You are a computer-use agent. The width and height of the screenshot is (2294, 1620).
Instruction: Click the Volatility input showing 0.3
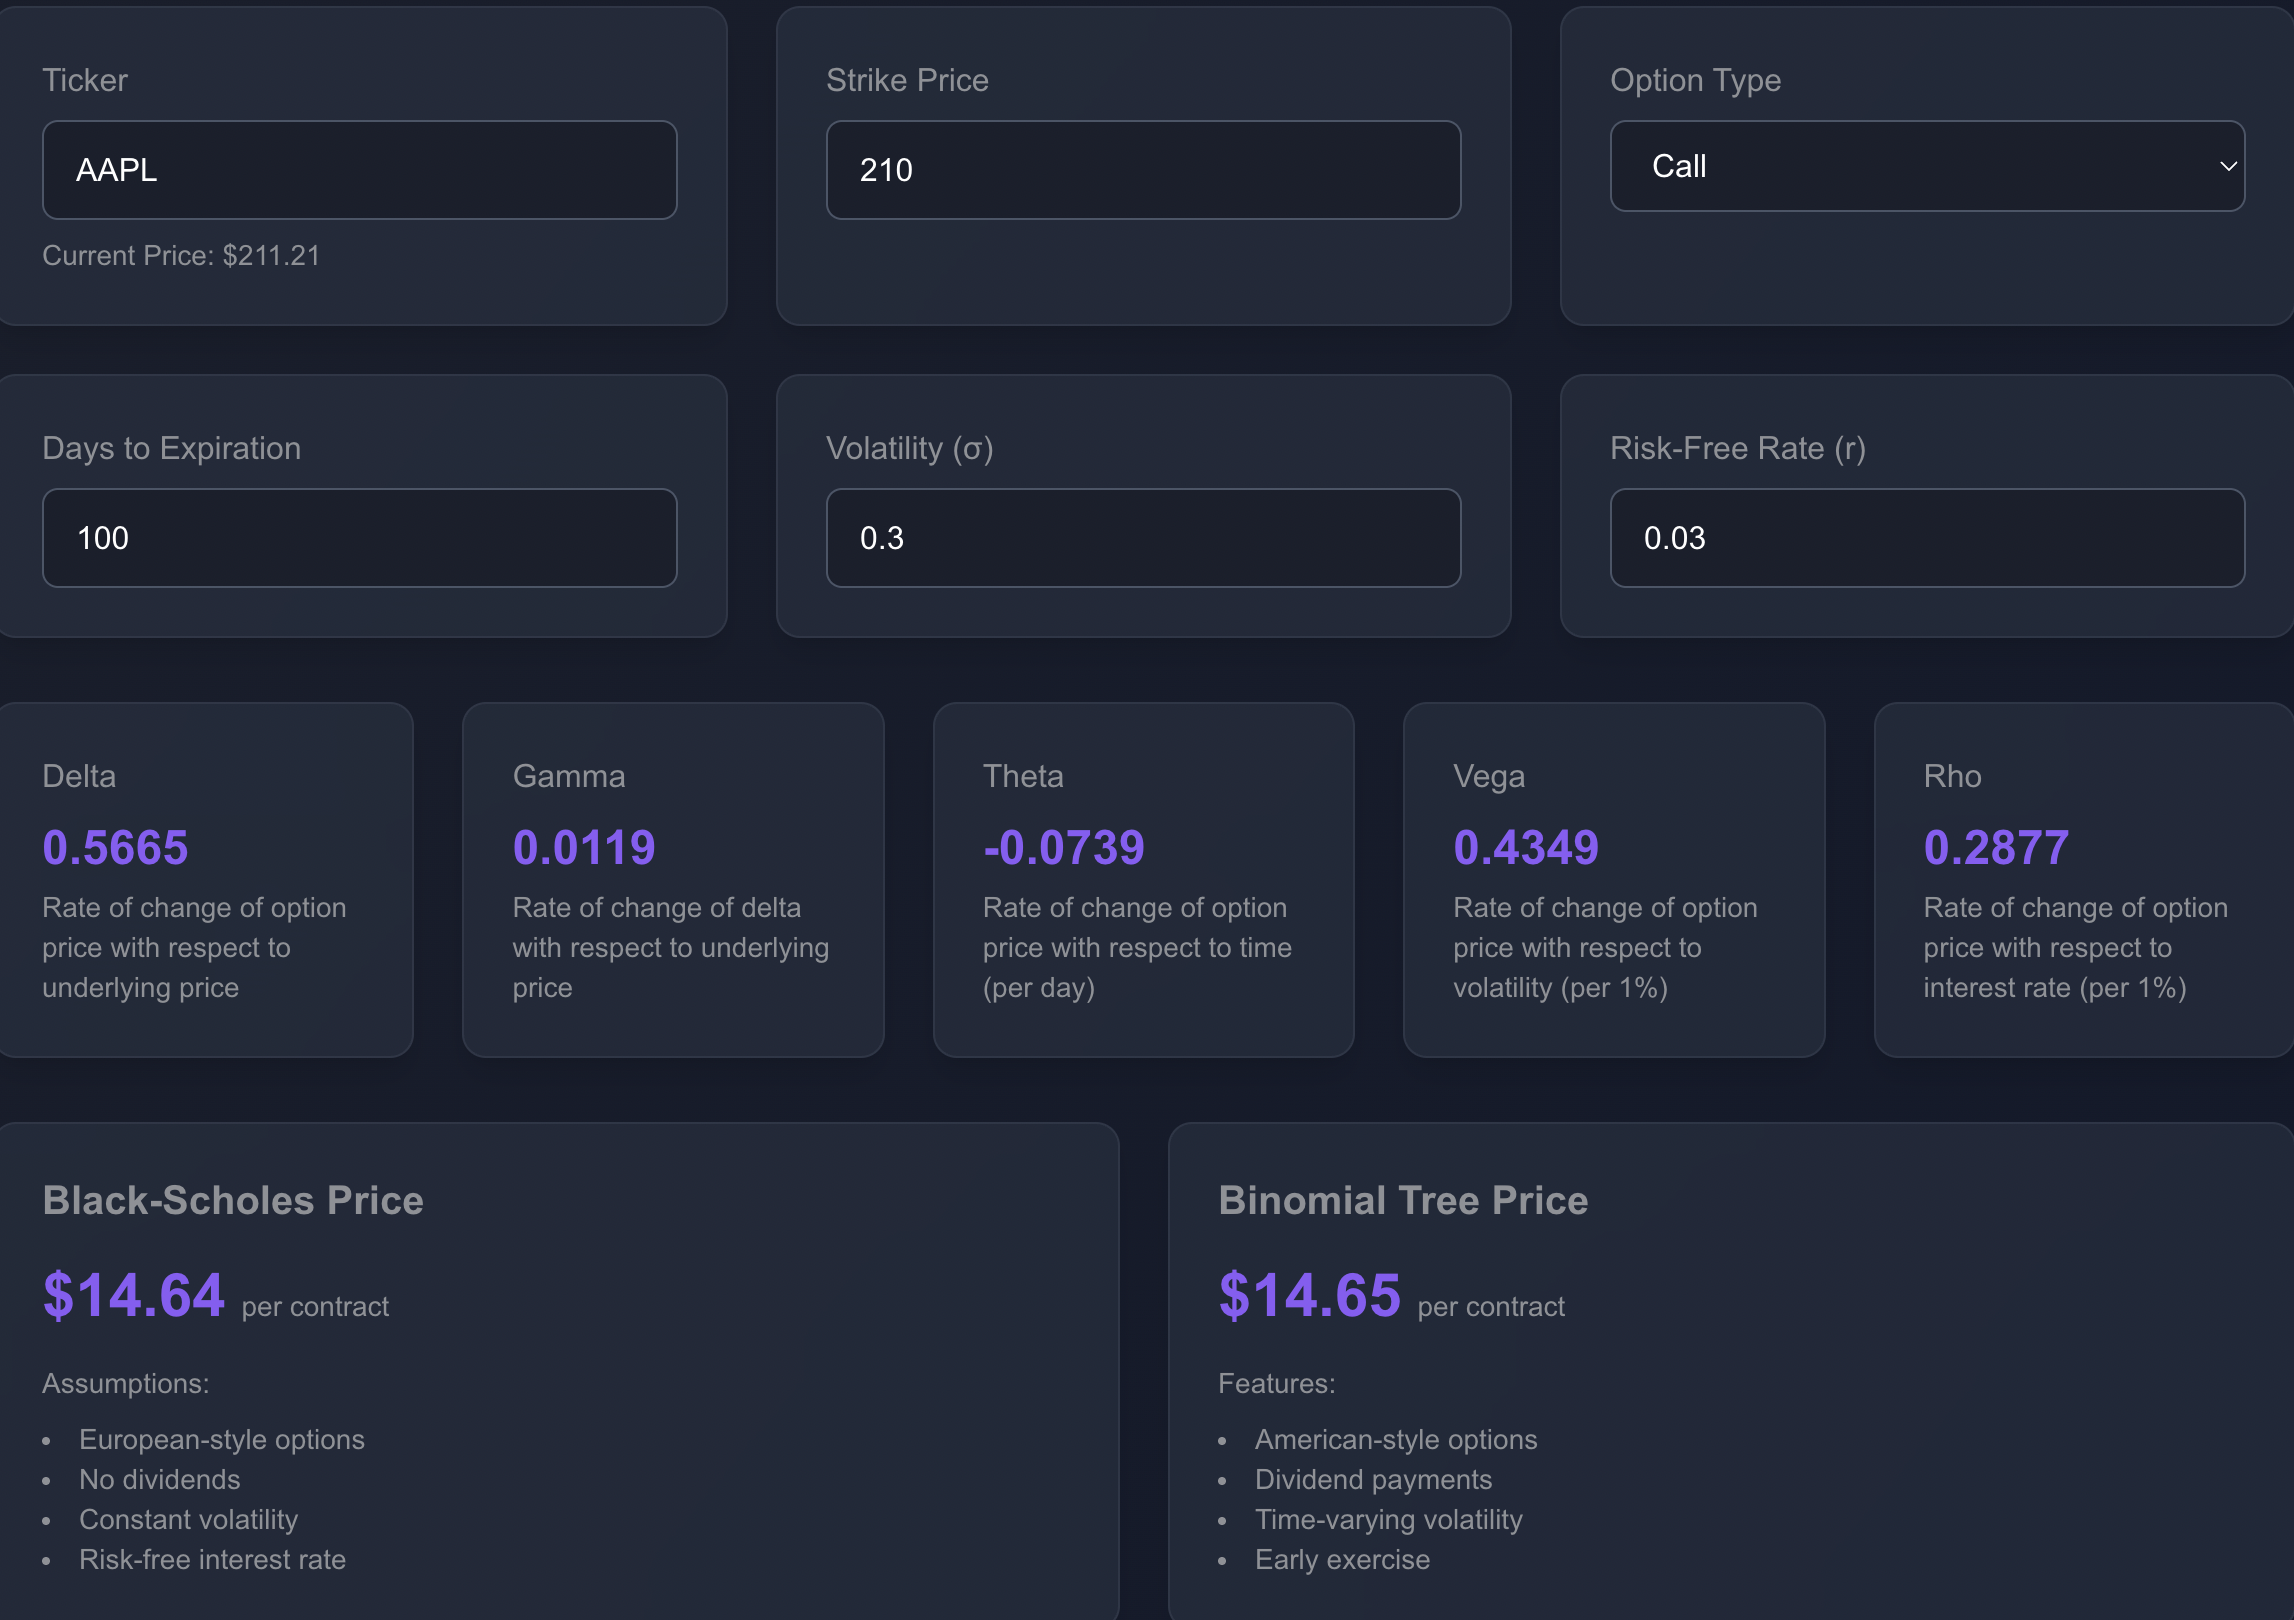[x=1143, y=538]
